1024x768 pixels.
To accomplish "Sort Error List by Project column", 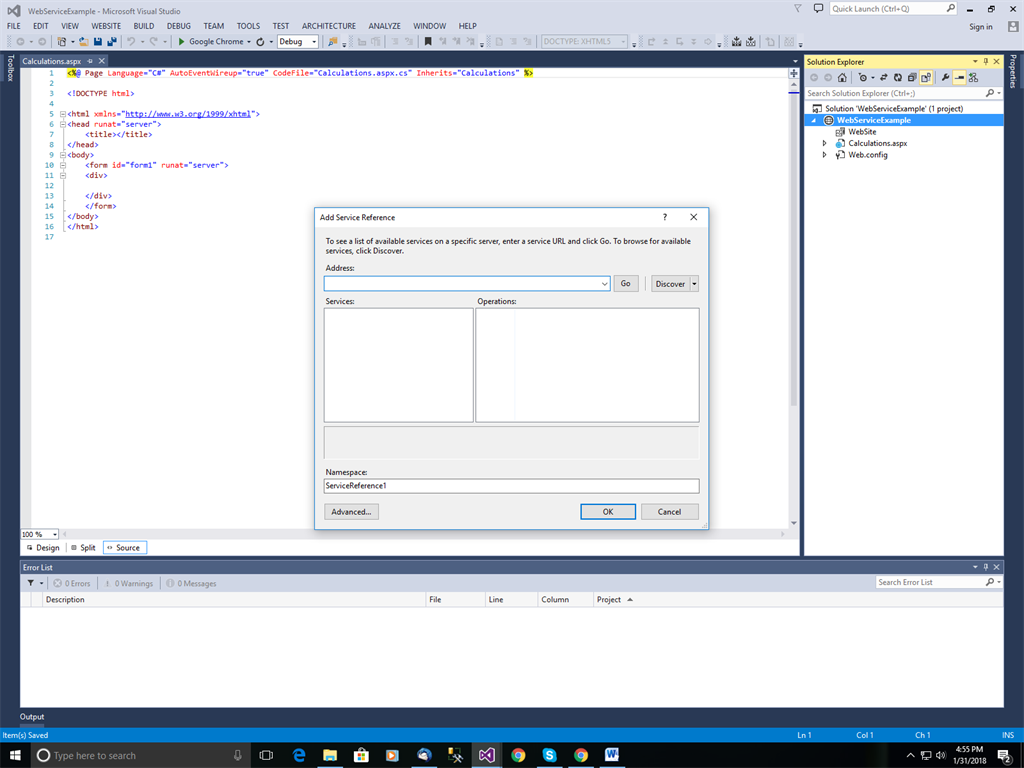I will point(609,600).
